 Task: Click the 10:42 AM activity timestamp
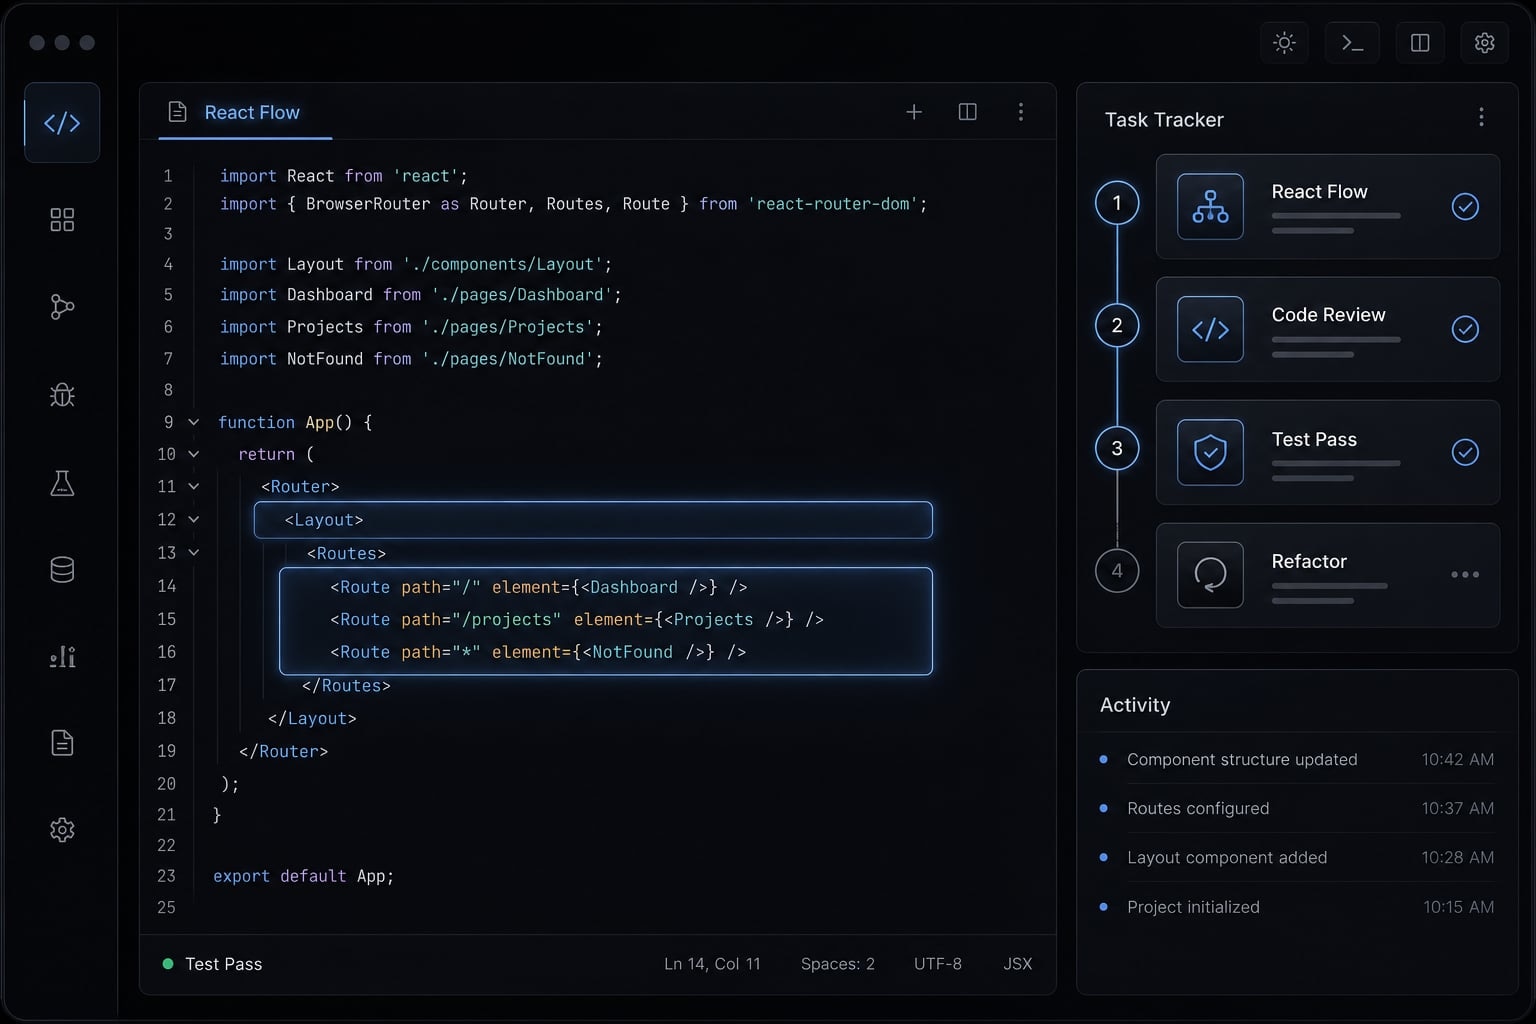pyautogui.click(x=1458, y=759)
